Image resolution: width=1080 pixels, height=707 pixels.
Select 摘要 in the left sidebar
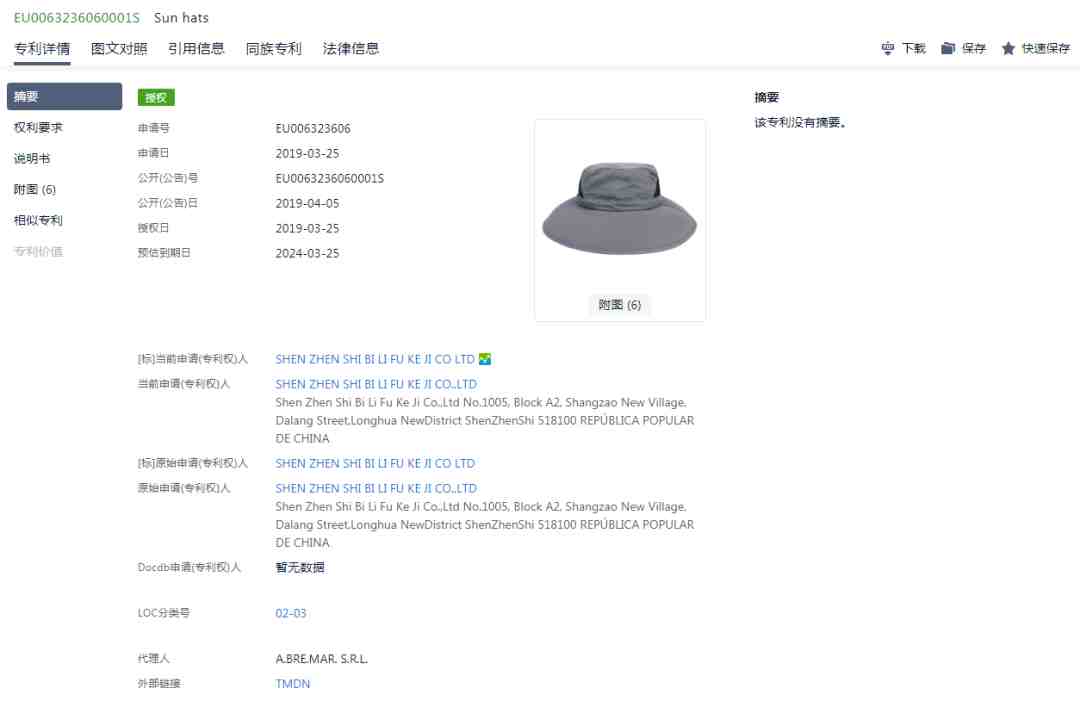pos(64,97)
